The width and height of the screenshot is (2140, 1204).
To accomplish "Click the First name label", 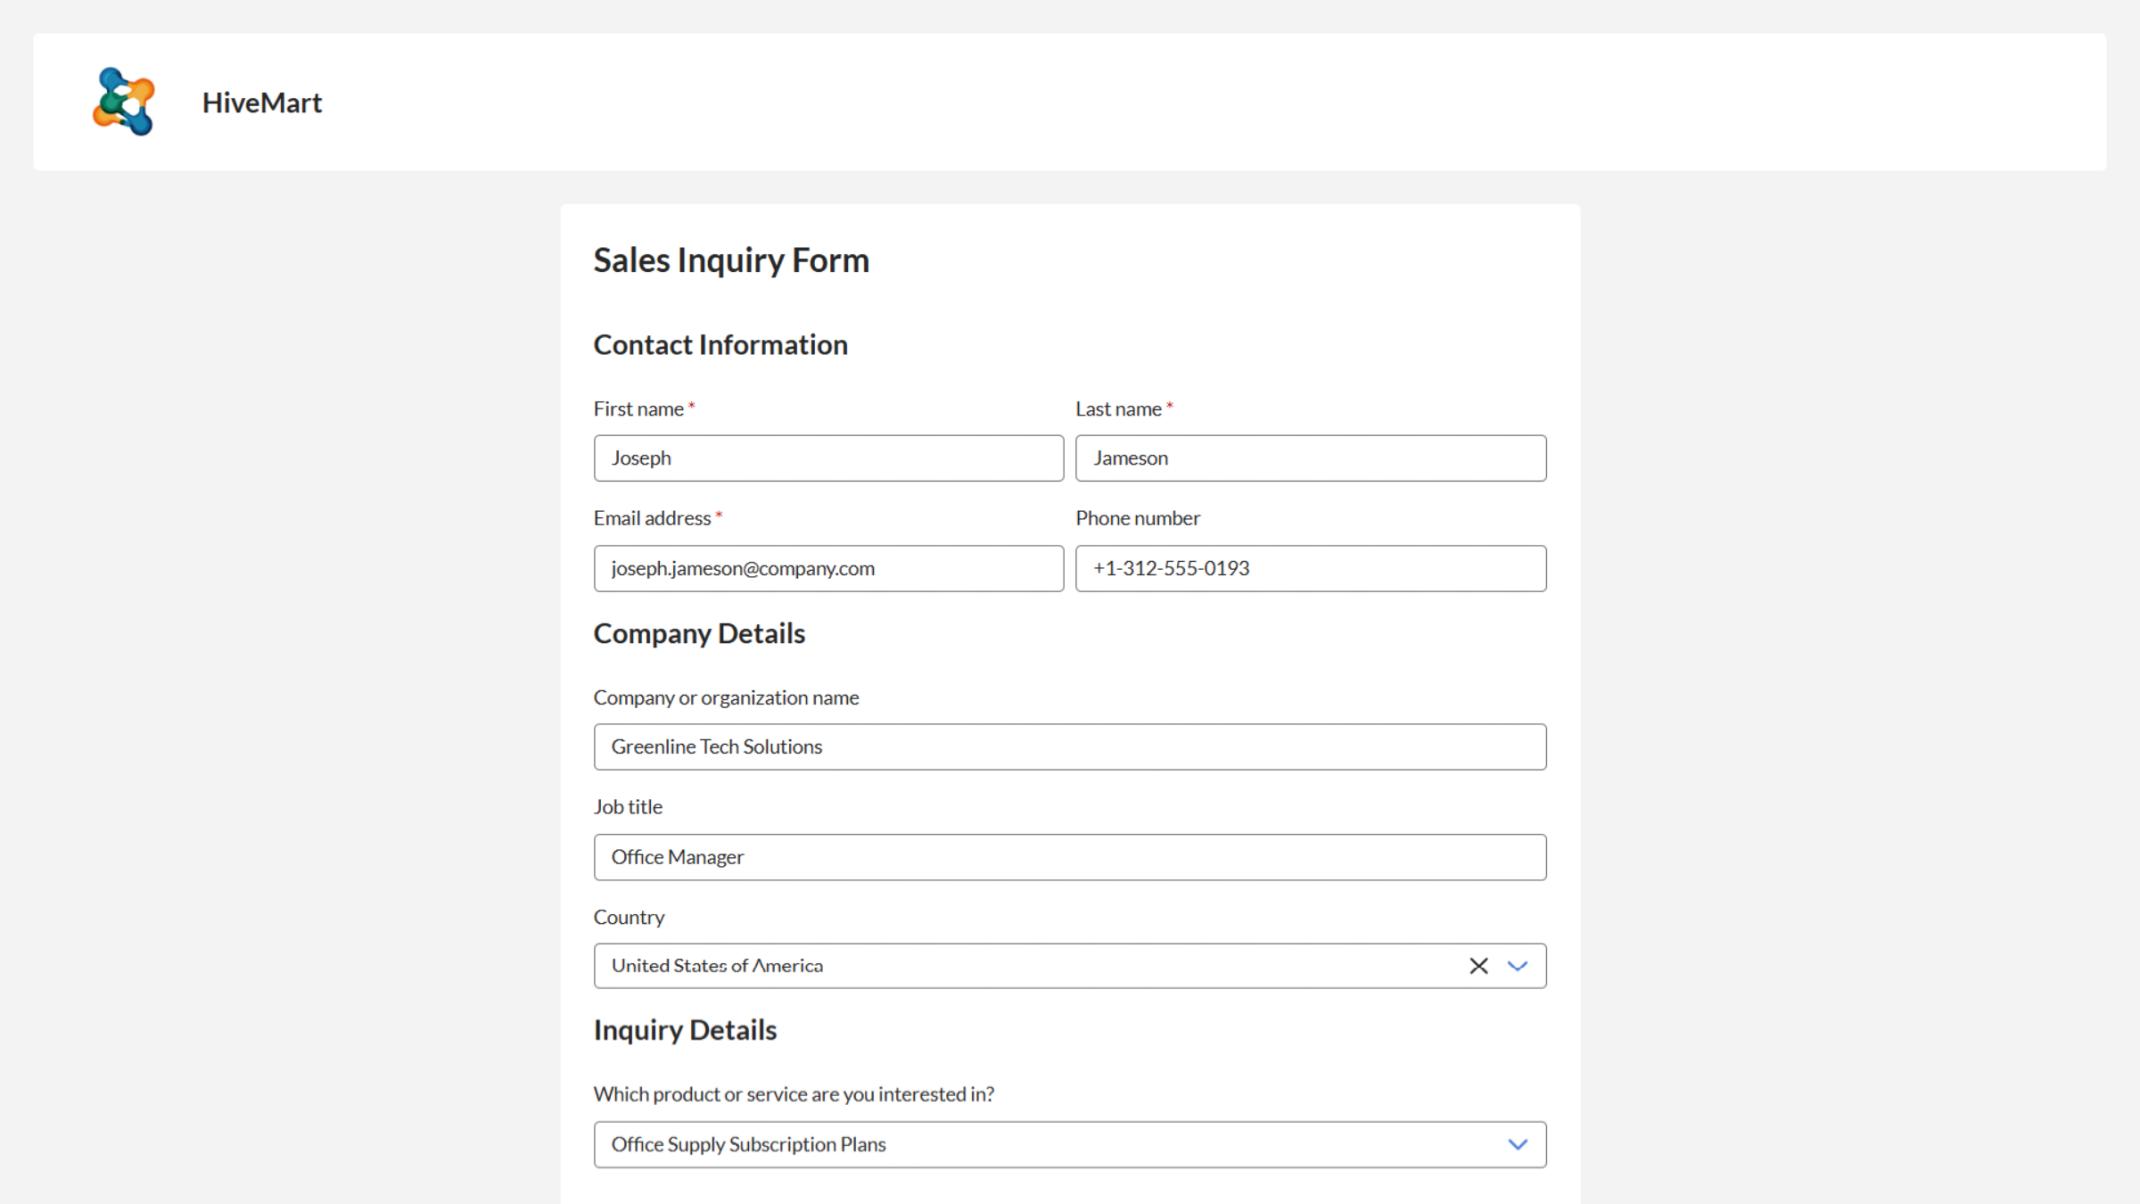I will (639, 409).
